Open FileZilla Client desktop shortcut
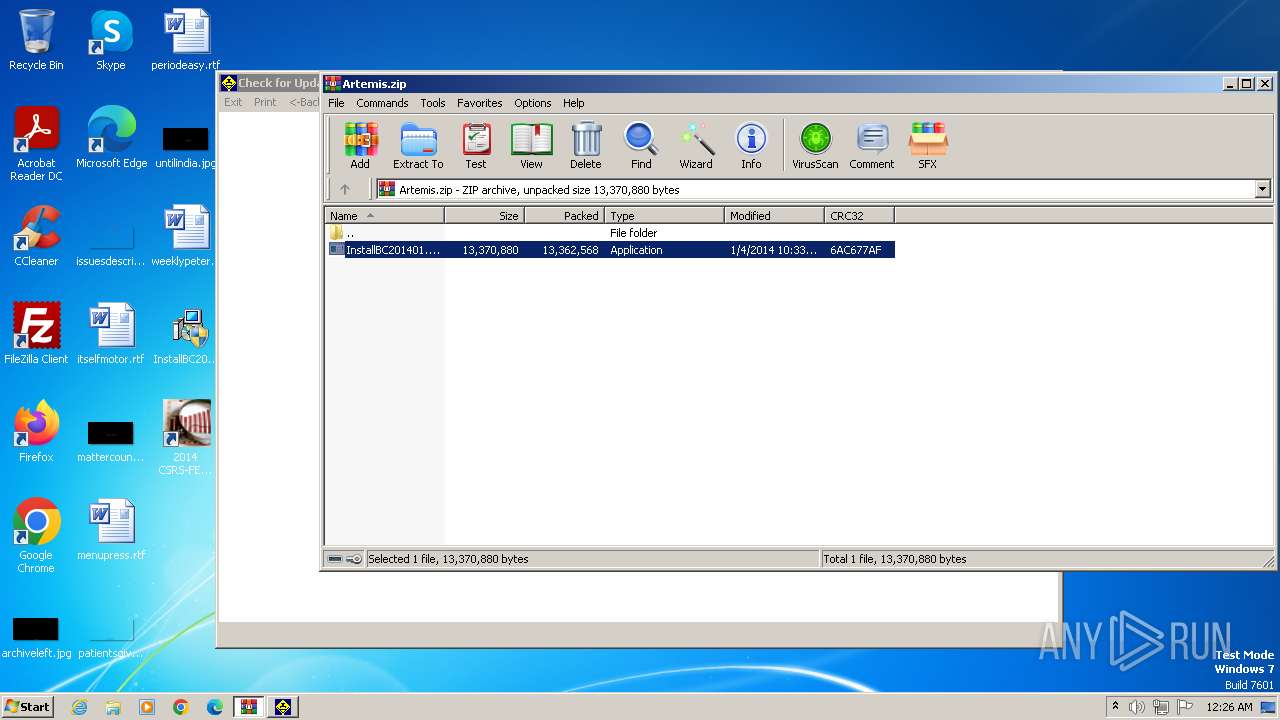Image resolution: width=1280 pixels, height=720 pixels. tap(36, 334)
